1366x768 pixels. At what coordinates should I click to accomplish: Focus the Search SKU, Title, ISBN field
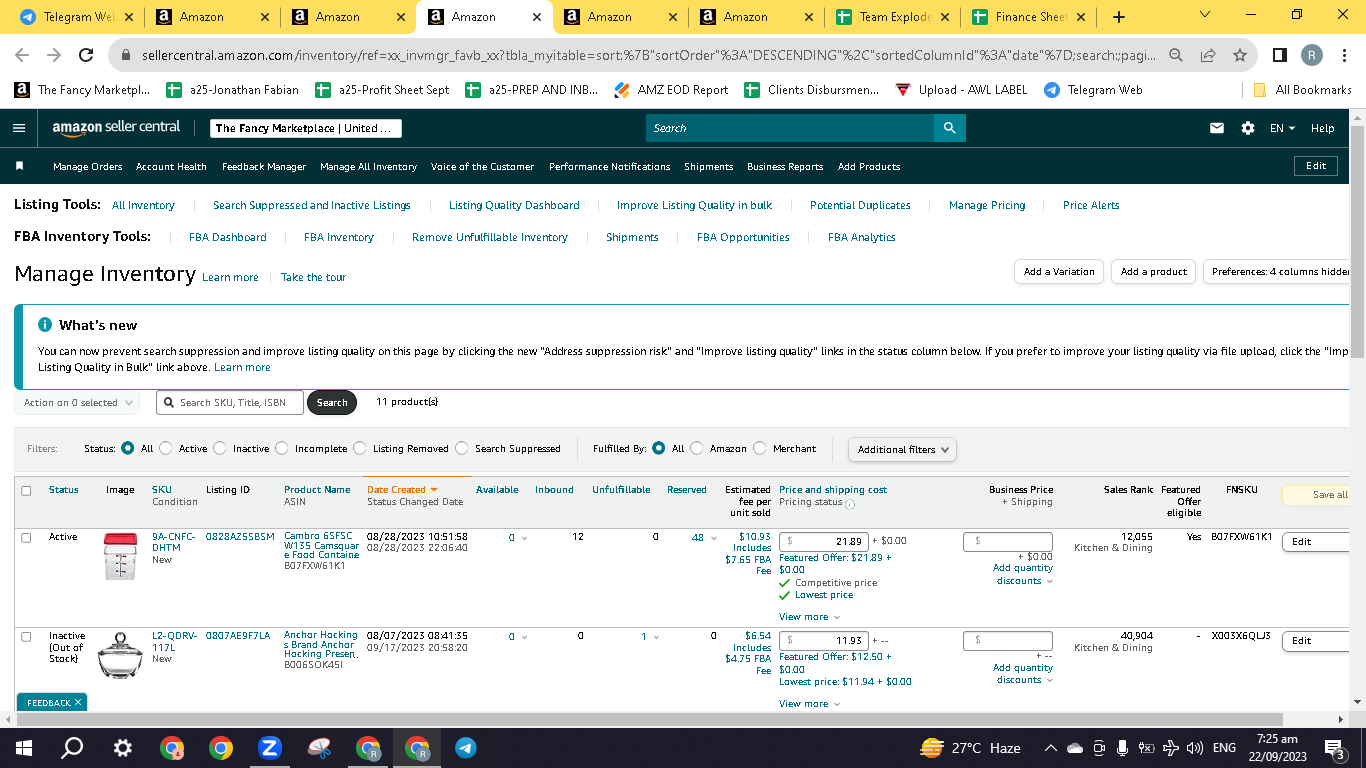pyautogui.click(x=228, y=403)
